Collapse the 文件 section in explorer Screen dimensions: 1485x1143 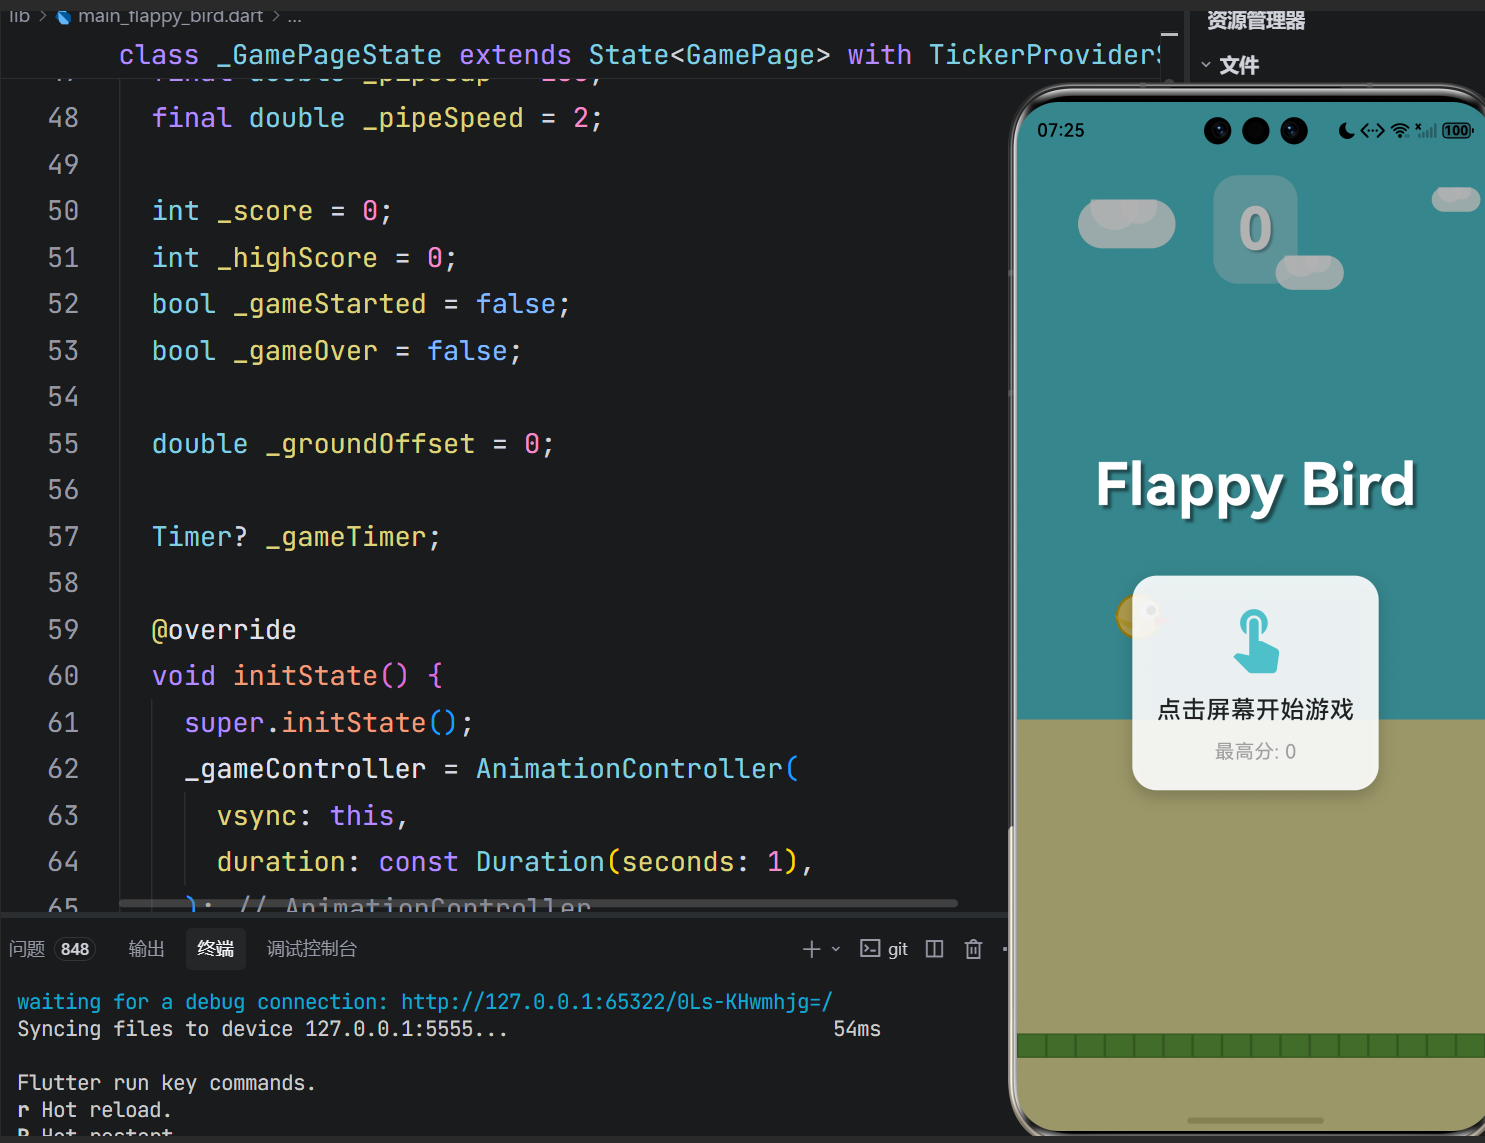1206,65
